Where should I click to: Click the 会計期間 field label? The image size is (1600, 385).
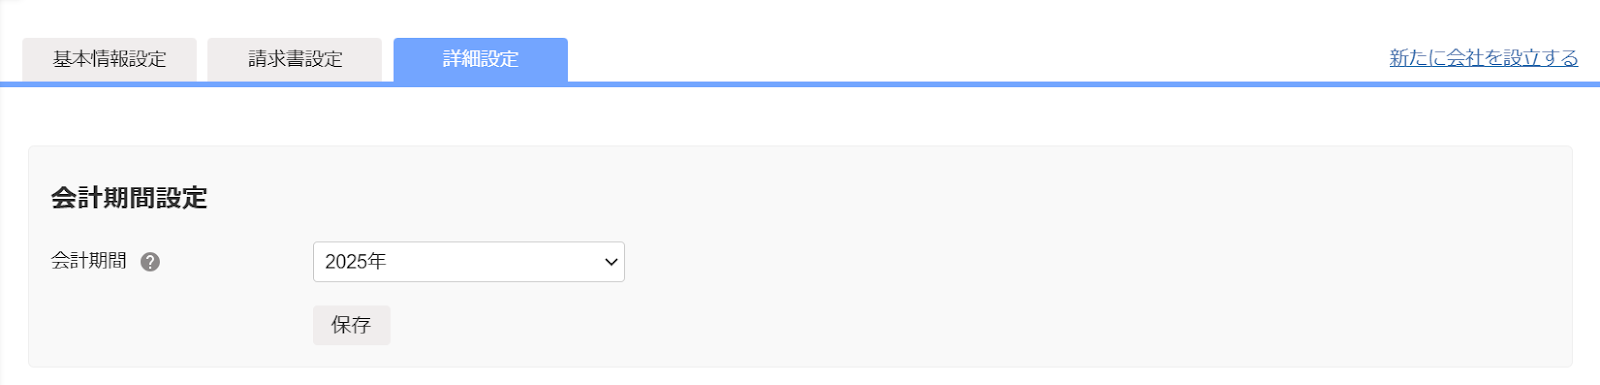point(89,261)
